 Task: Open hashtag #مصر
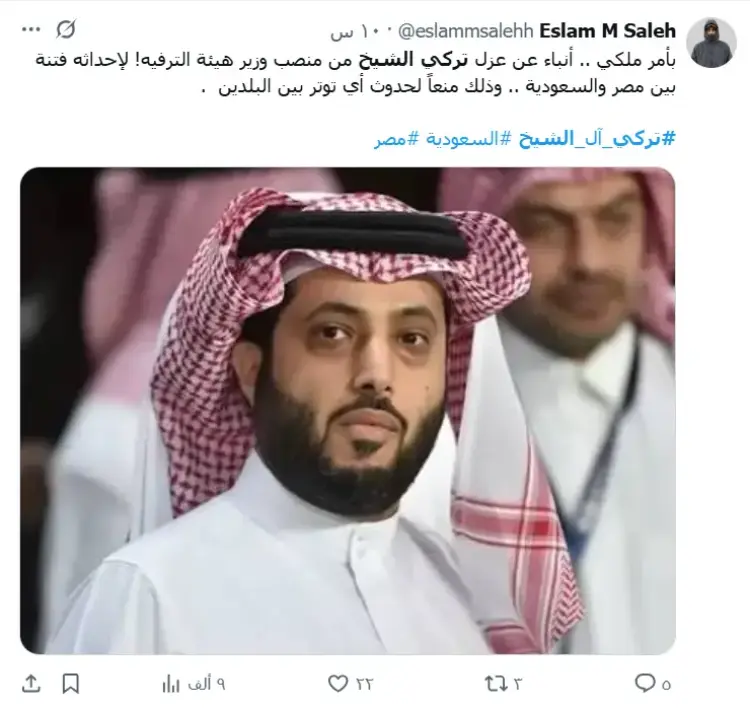[397, 140]
